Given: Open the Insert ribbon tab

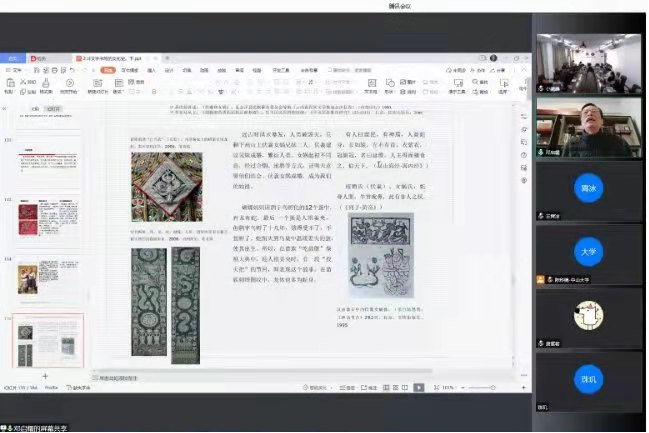Looking at the screenshot, I should tap(149, 71).
